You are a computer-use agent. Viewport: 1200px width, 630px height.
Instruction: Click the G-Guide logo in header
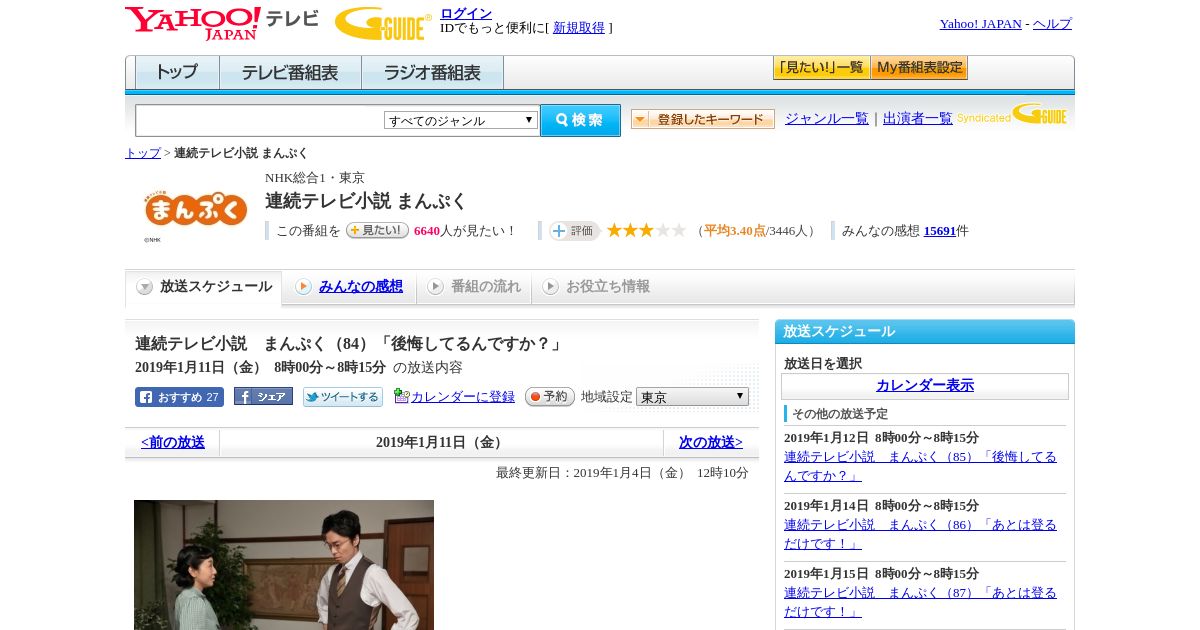(383, 23)
